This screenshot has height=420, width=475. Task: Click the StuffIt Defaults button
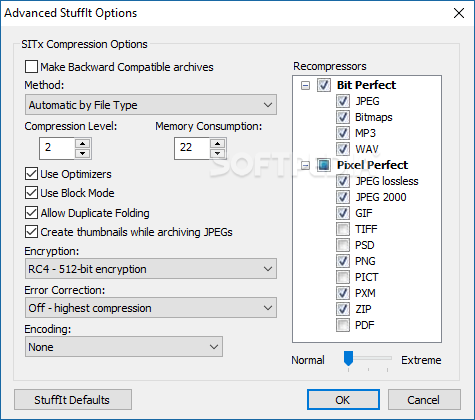point(73,400)
